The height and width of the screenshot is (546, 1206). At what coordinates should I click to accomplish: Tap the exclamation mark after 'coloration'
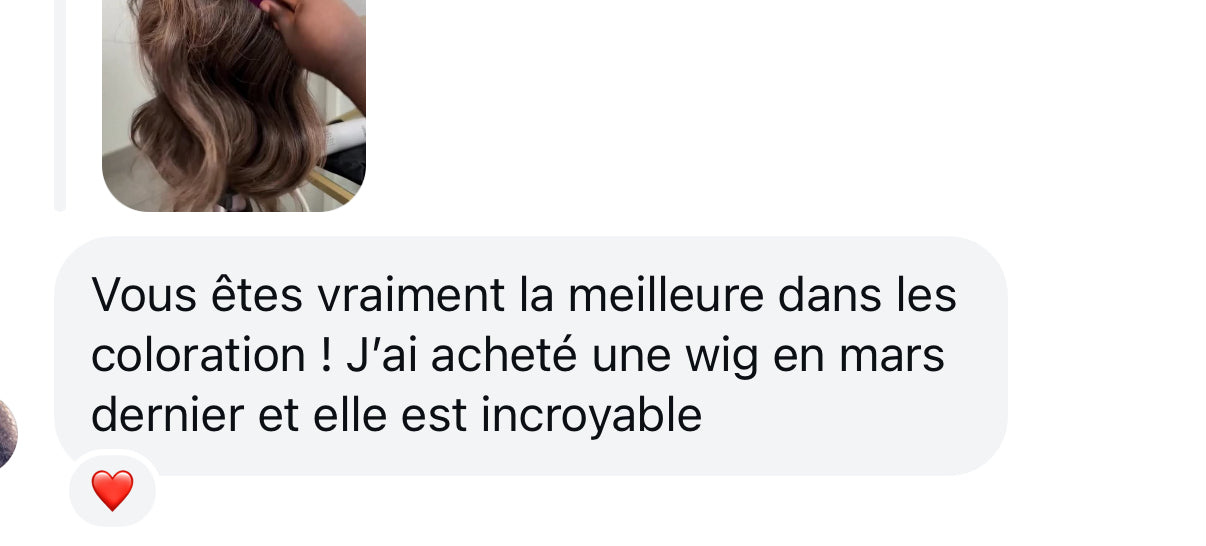(x=326, y=357)
